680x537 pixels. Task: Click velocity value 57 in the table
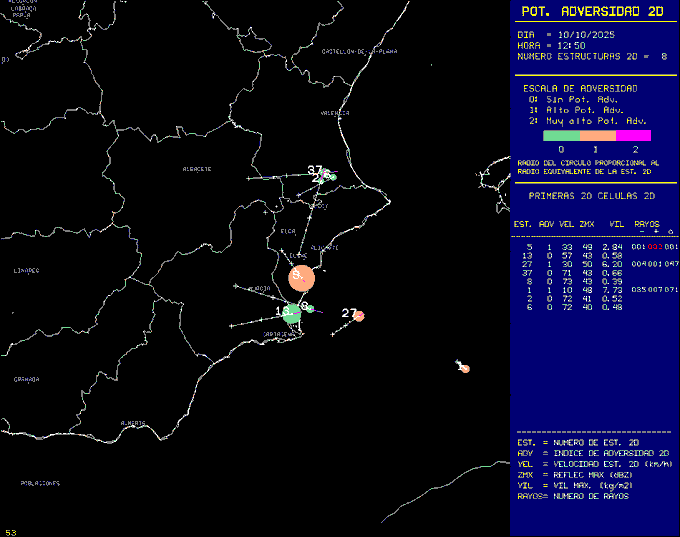point(567,255)
